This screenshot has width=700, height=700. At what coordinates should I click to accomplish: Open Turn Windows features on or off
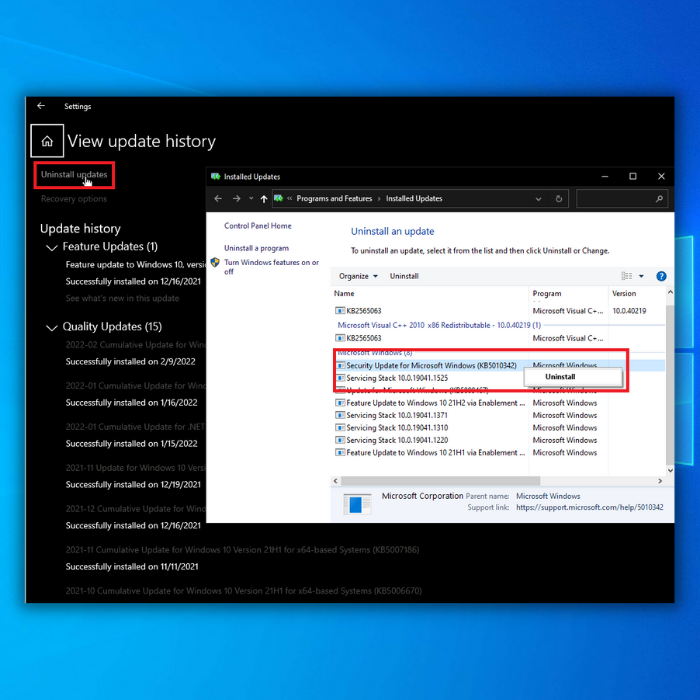point(271,267)
